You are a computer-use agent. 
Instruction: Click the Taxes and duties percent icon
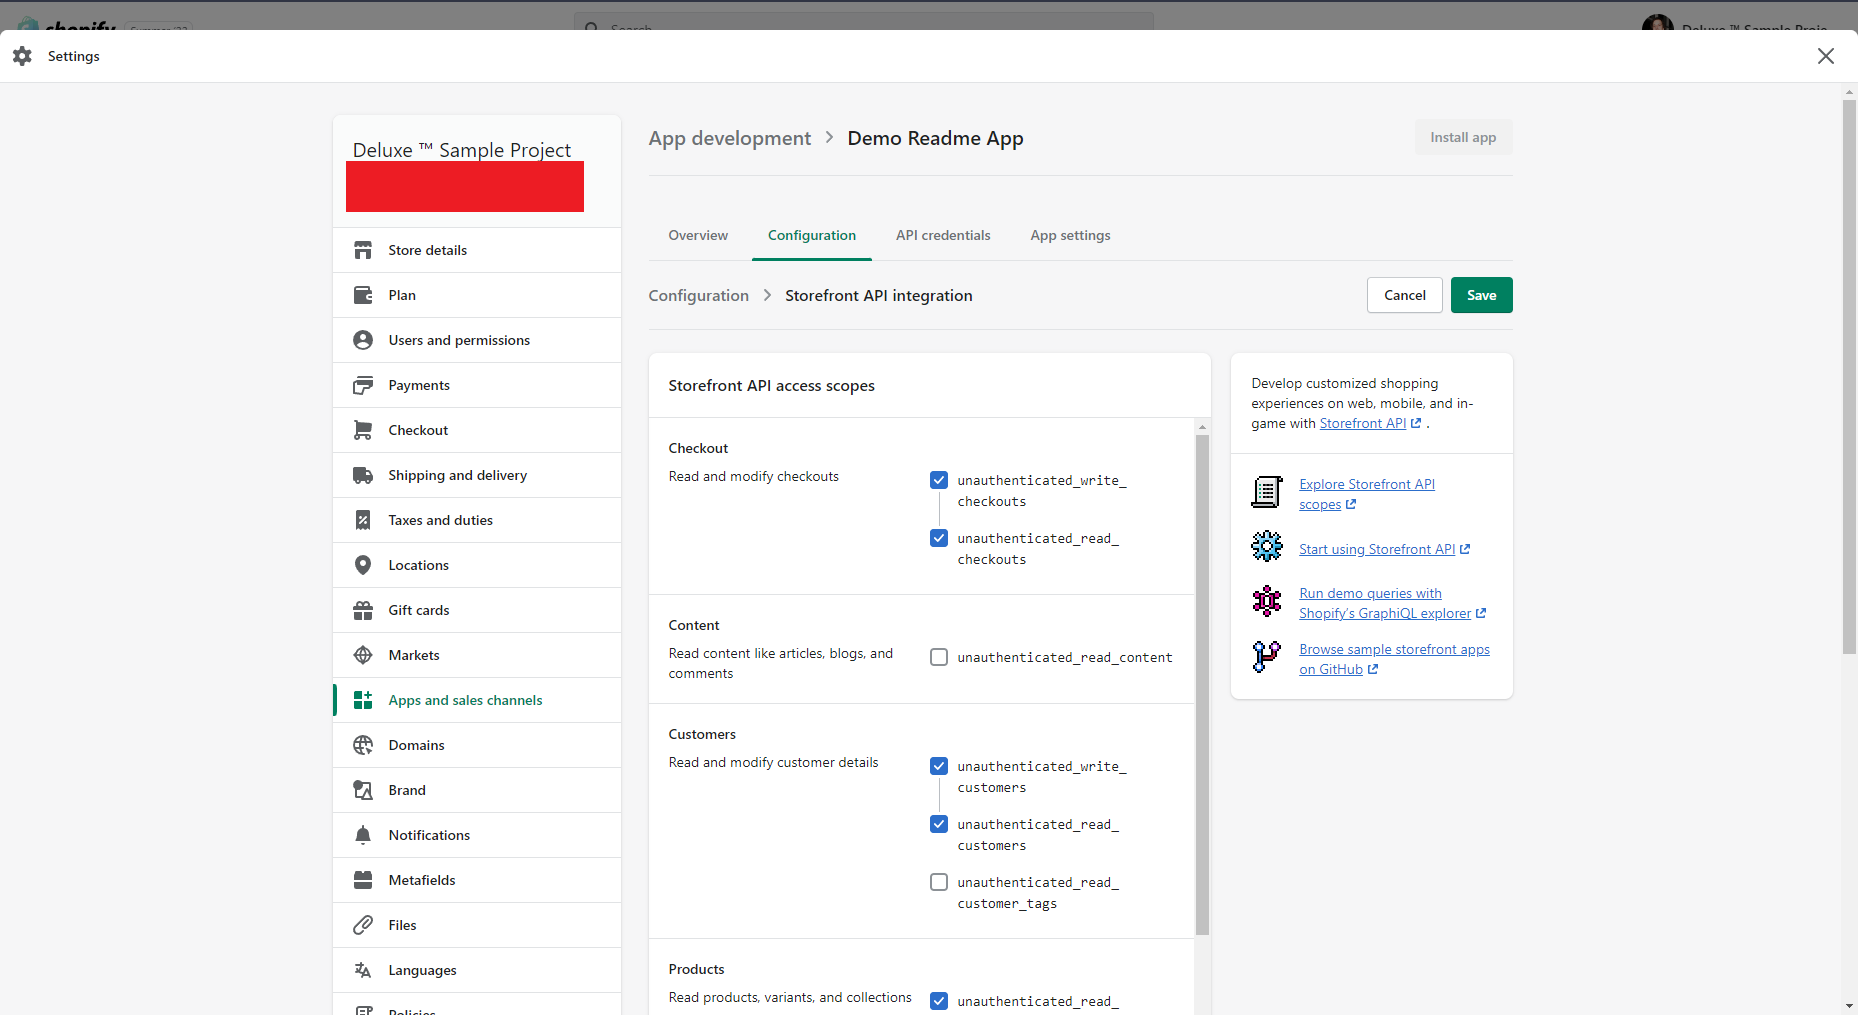coord(363,520)
